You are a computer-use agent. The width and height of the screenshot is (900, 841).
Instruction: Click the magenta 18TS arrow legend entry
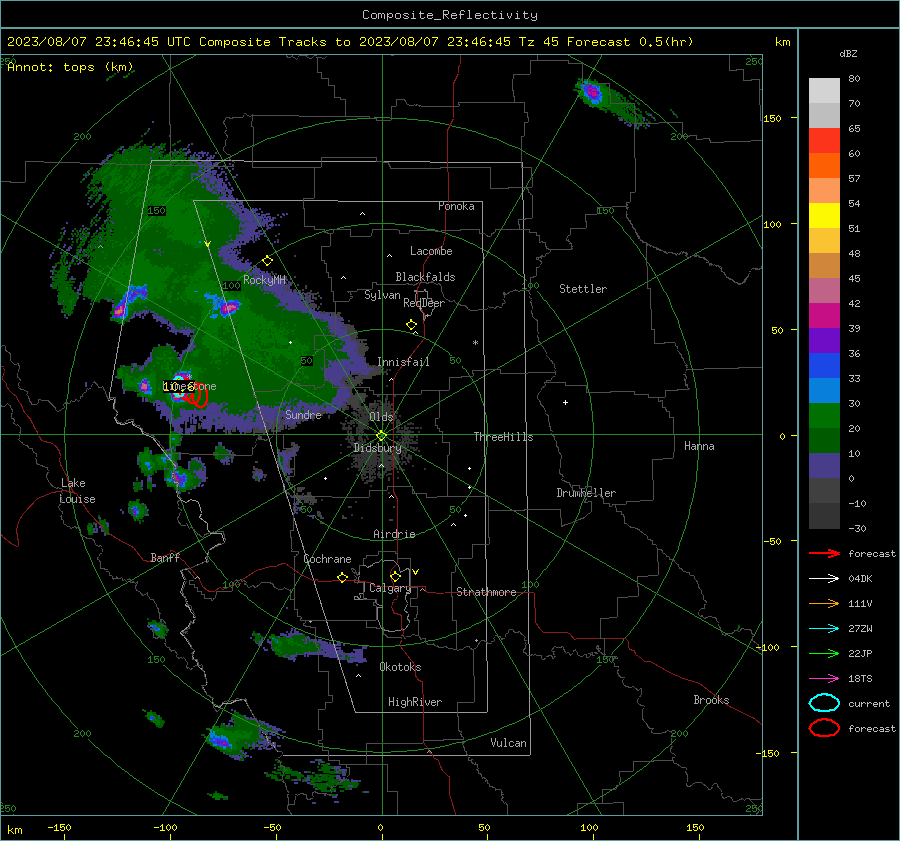(824, 679)
